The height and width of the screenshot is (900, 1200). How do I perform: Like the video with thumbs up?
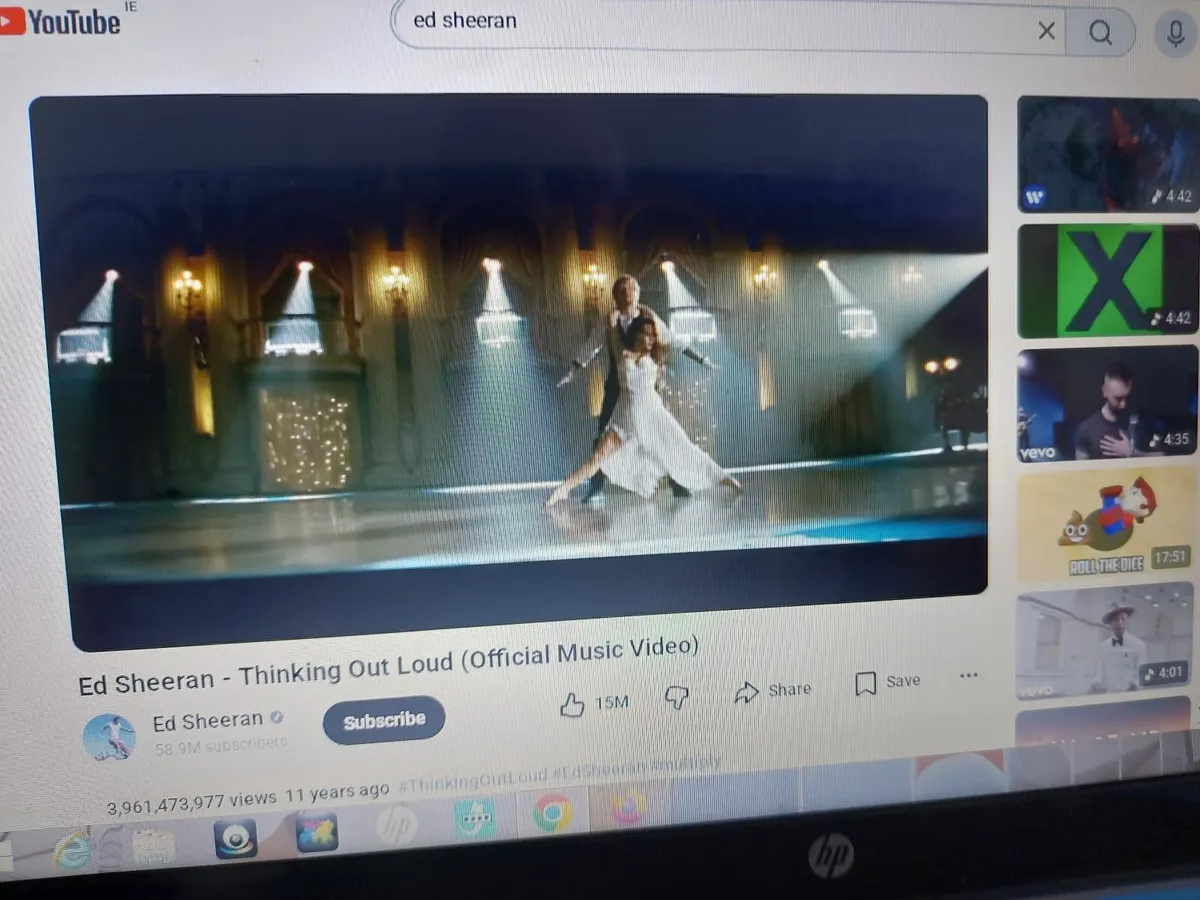coord(573,705)
